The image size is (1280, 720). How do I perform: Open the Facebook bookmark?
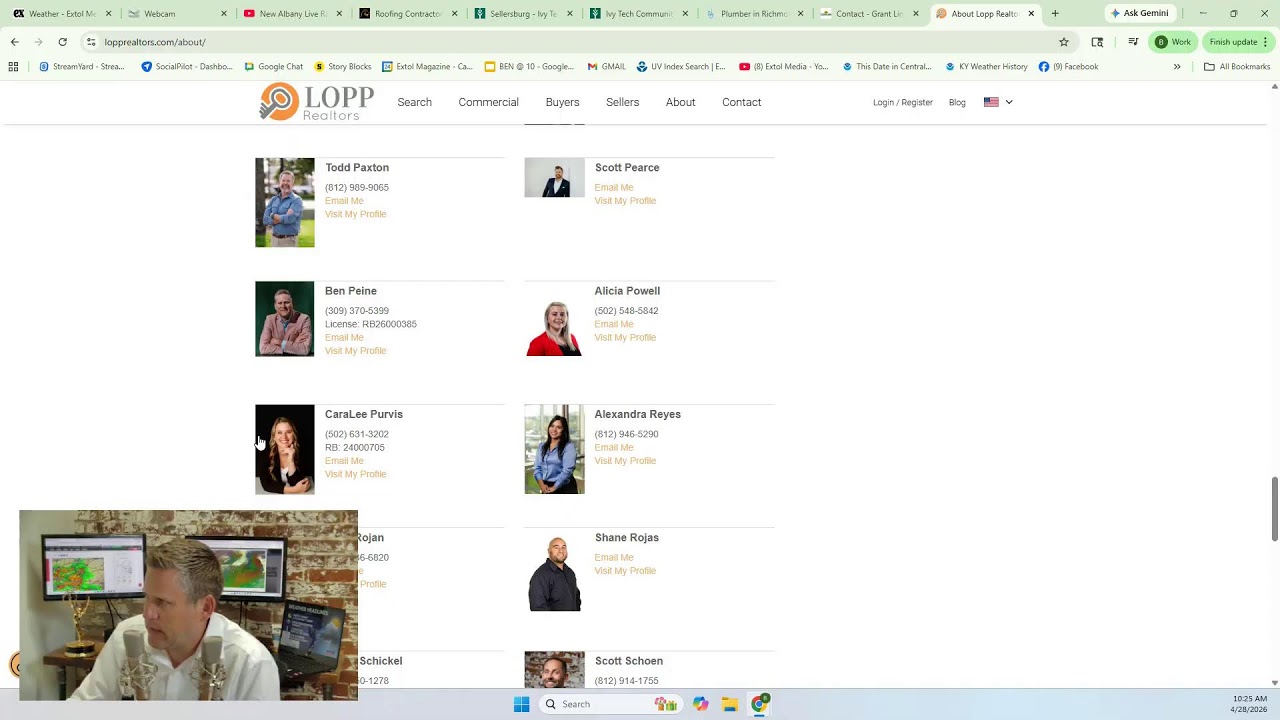pos(1068,67)
